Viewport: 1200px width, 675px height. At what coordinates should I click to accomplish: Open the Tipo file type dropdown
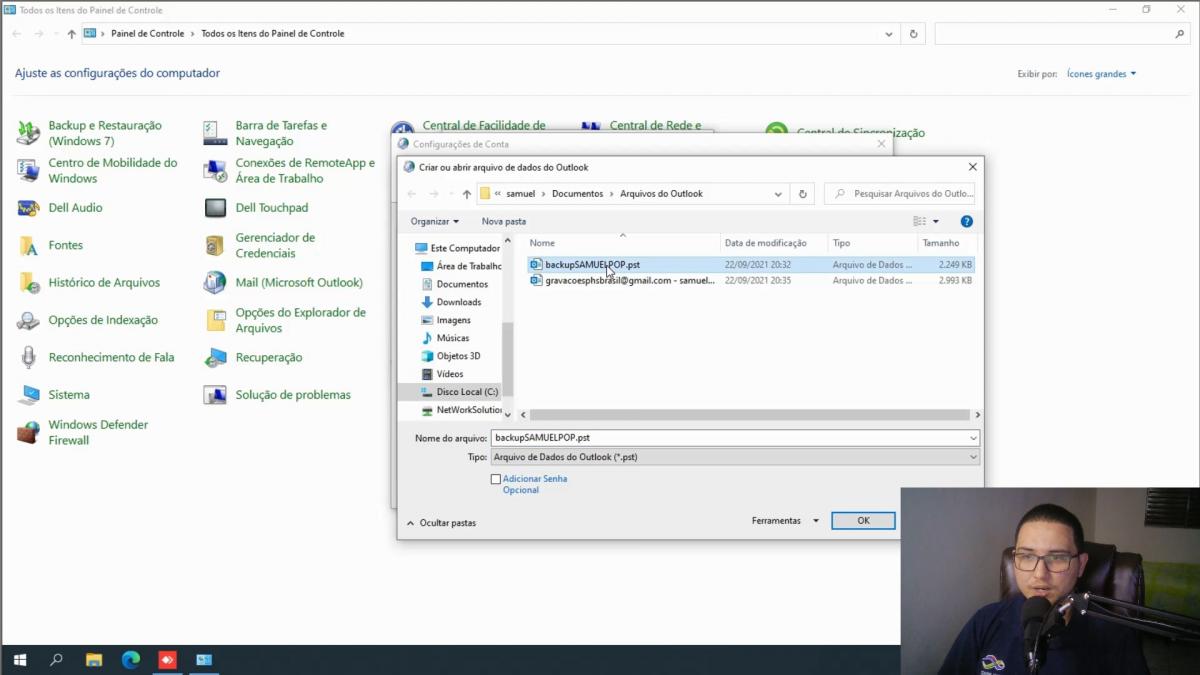[x=735, y=457]
